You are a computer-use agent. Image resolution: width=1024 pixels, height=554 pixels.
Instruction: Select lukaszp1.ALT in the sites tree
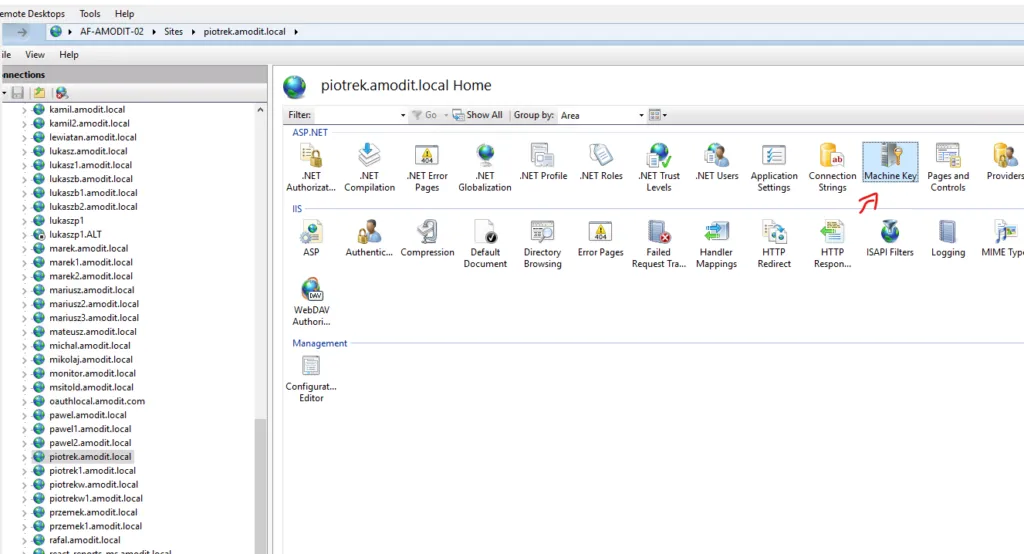coord(75,235)
